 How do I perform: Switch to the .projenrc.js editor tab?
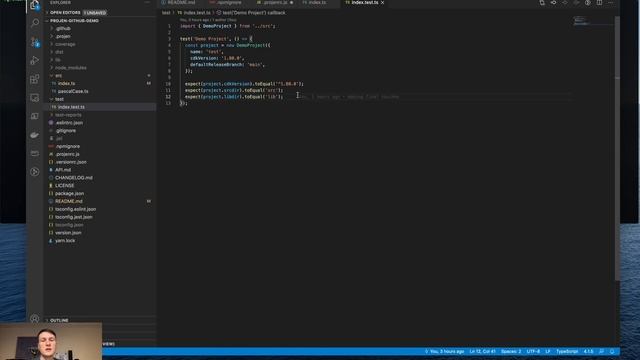275,3
